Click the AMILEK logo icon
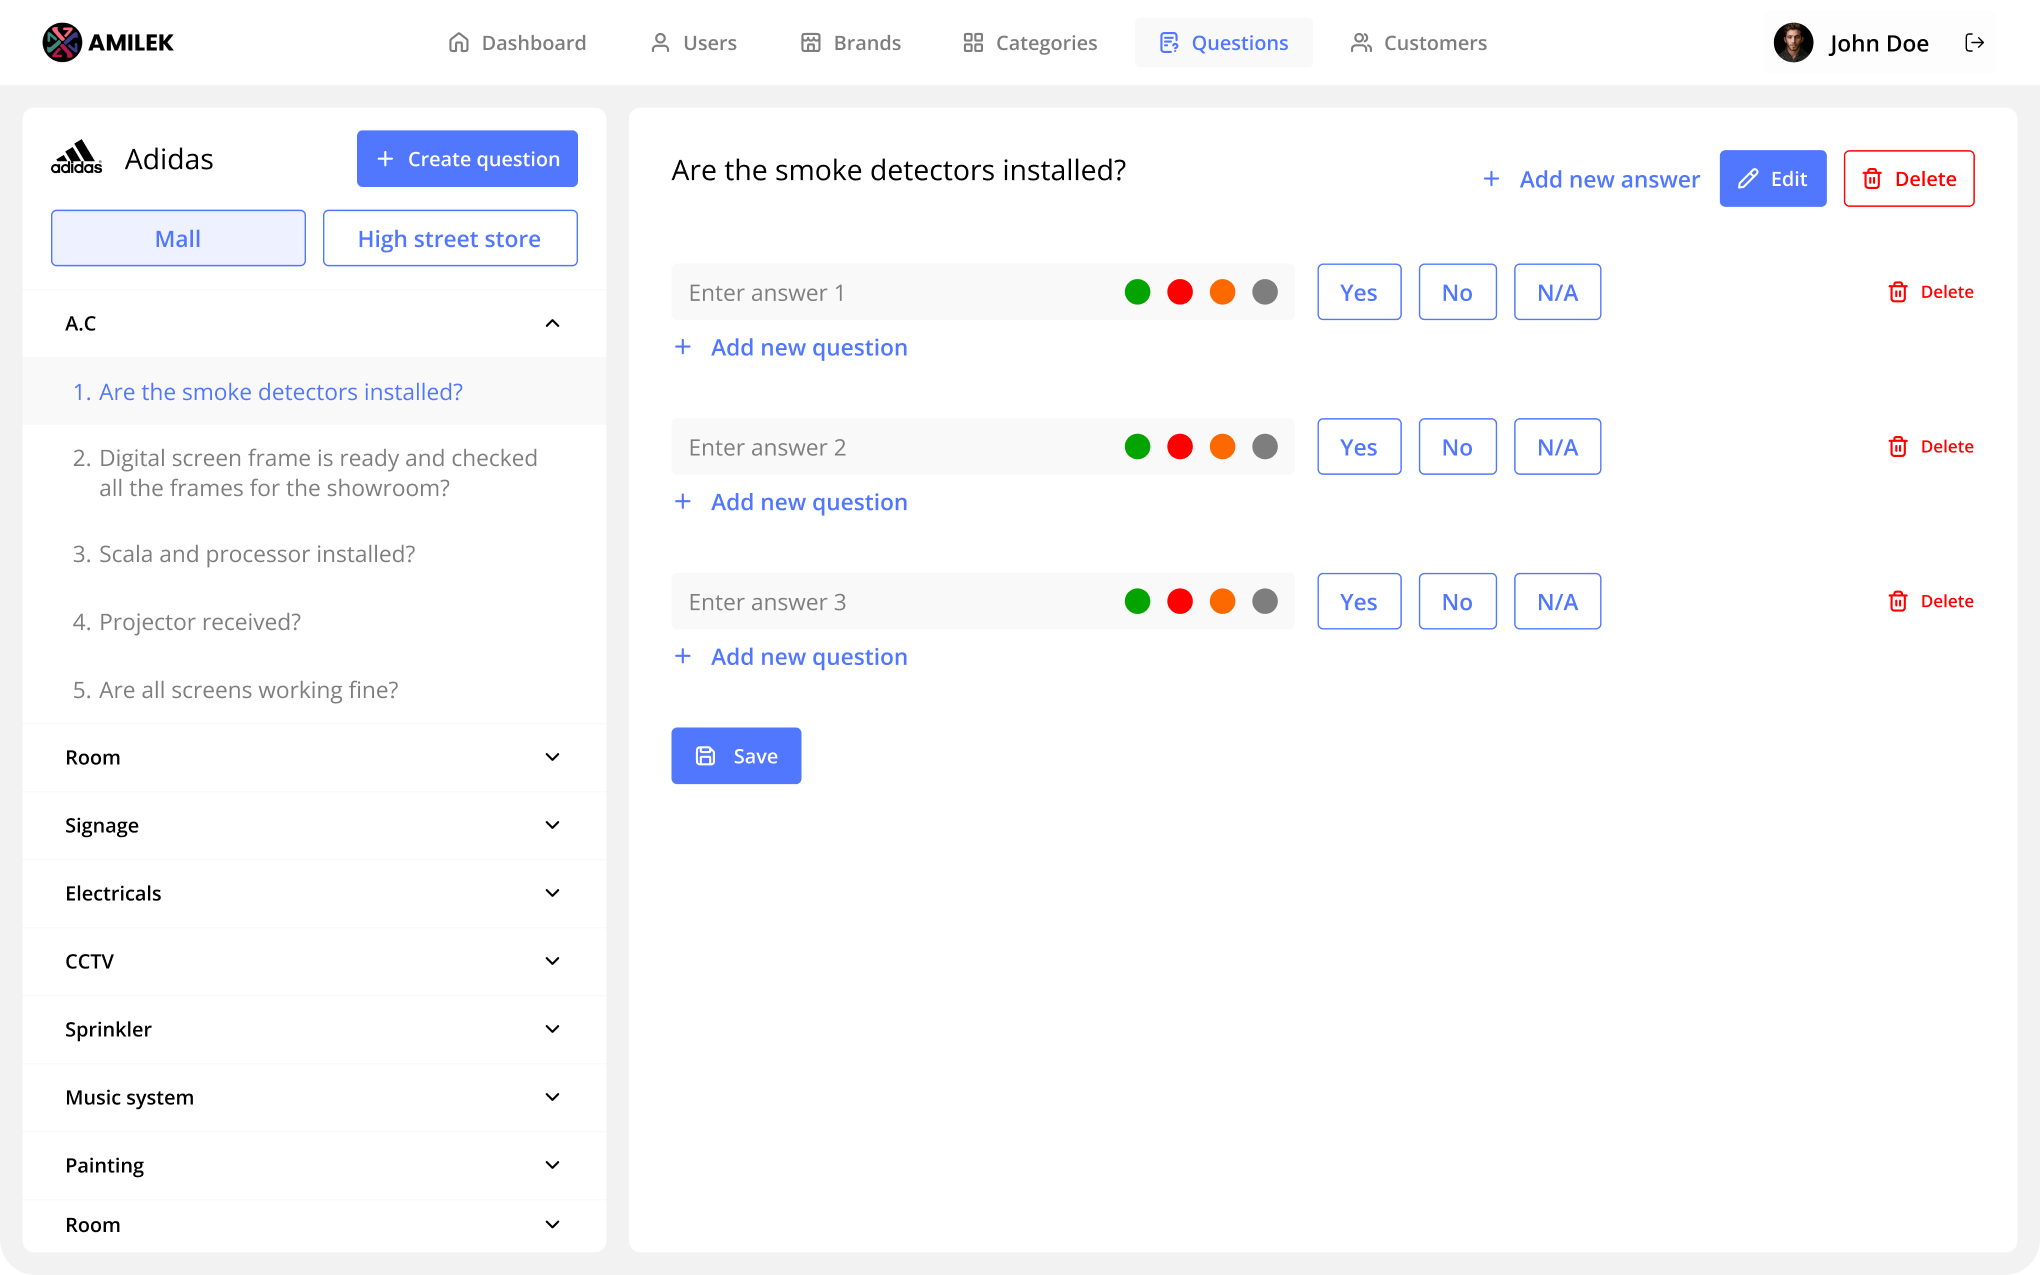Screen dimensions: 2040x1275 (62, 43)
